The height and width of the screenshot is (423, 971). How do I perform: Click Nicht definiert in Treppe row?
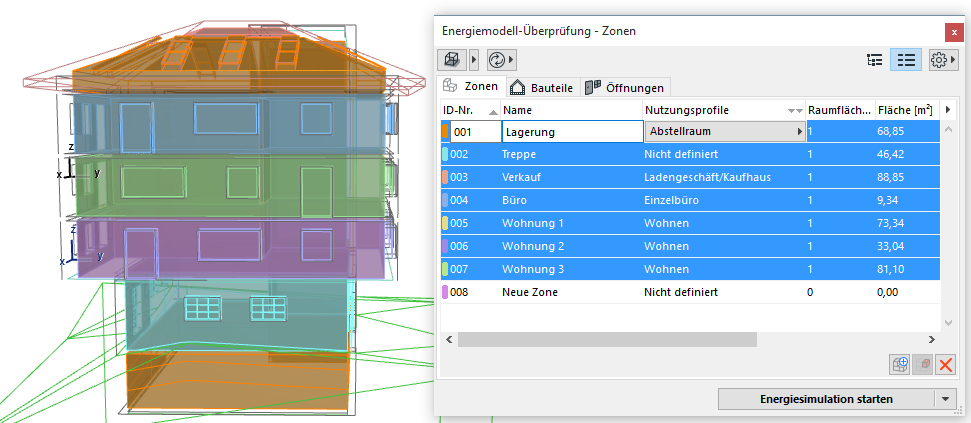(x=681, y=154)
